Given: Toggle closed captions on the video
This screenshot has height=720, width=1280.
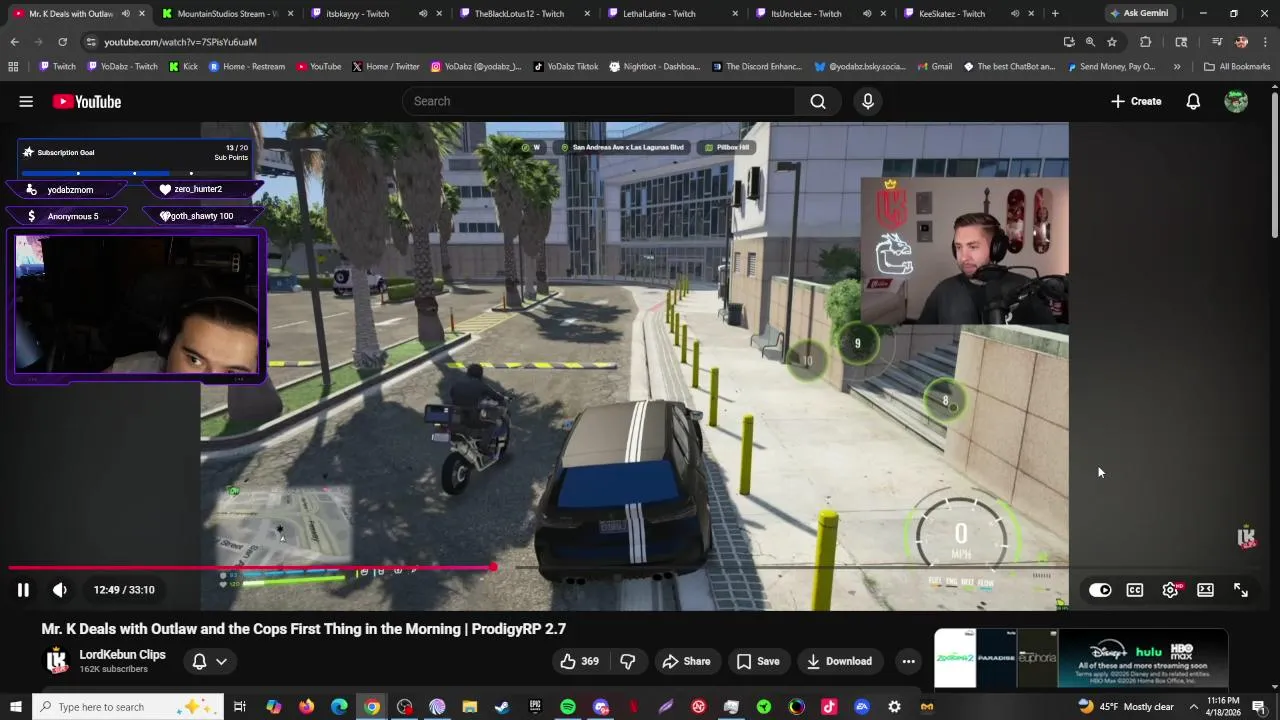Looking at the screenshot, I should pos(1135,590).
